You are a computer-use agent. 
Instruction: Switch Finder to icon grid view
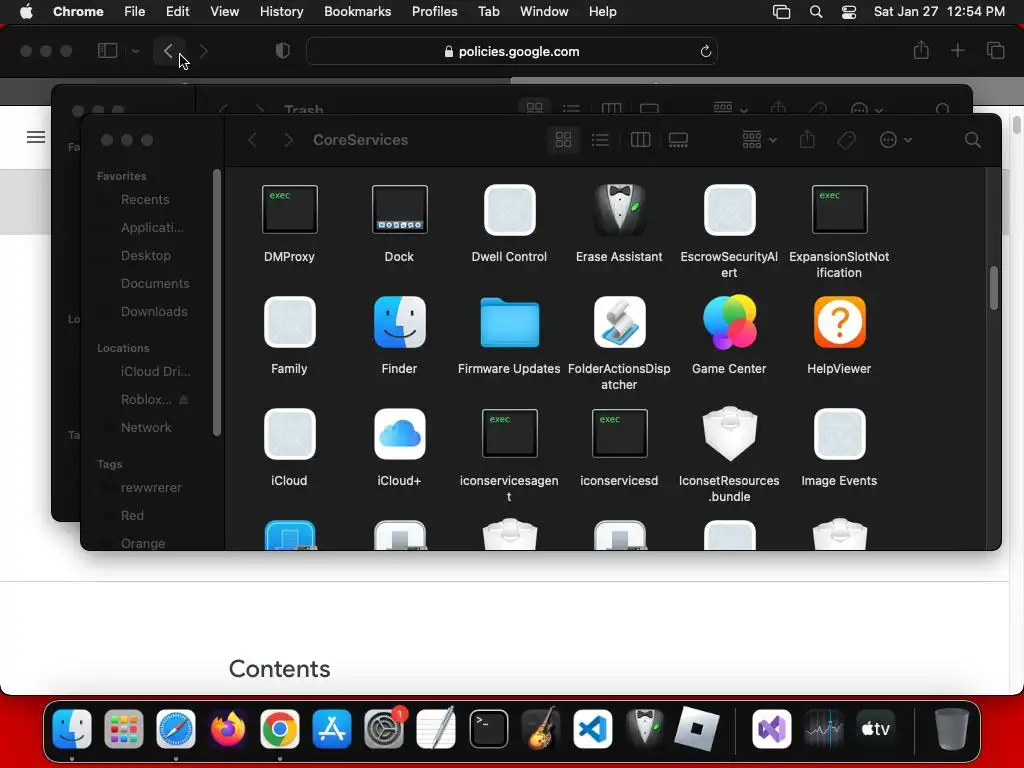[x=563, y=140]
